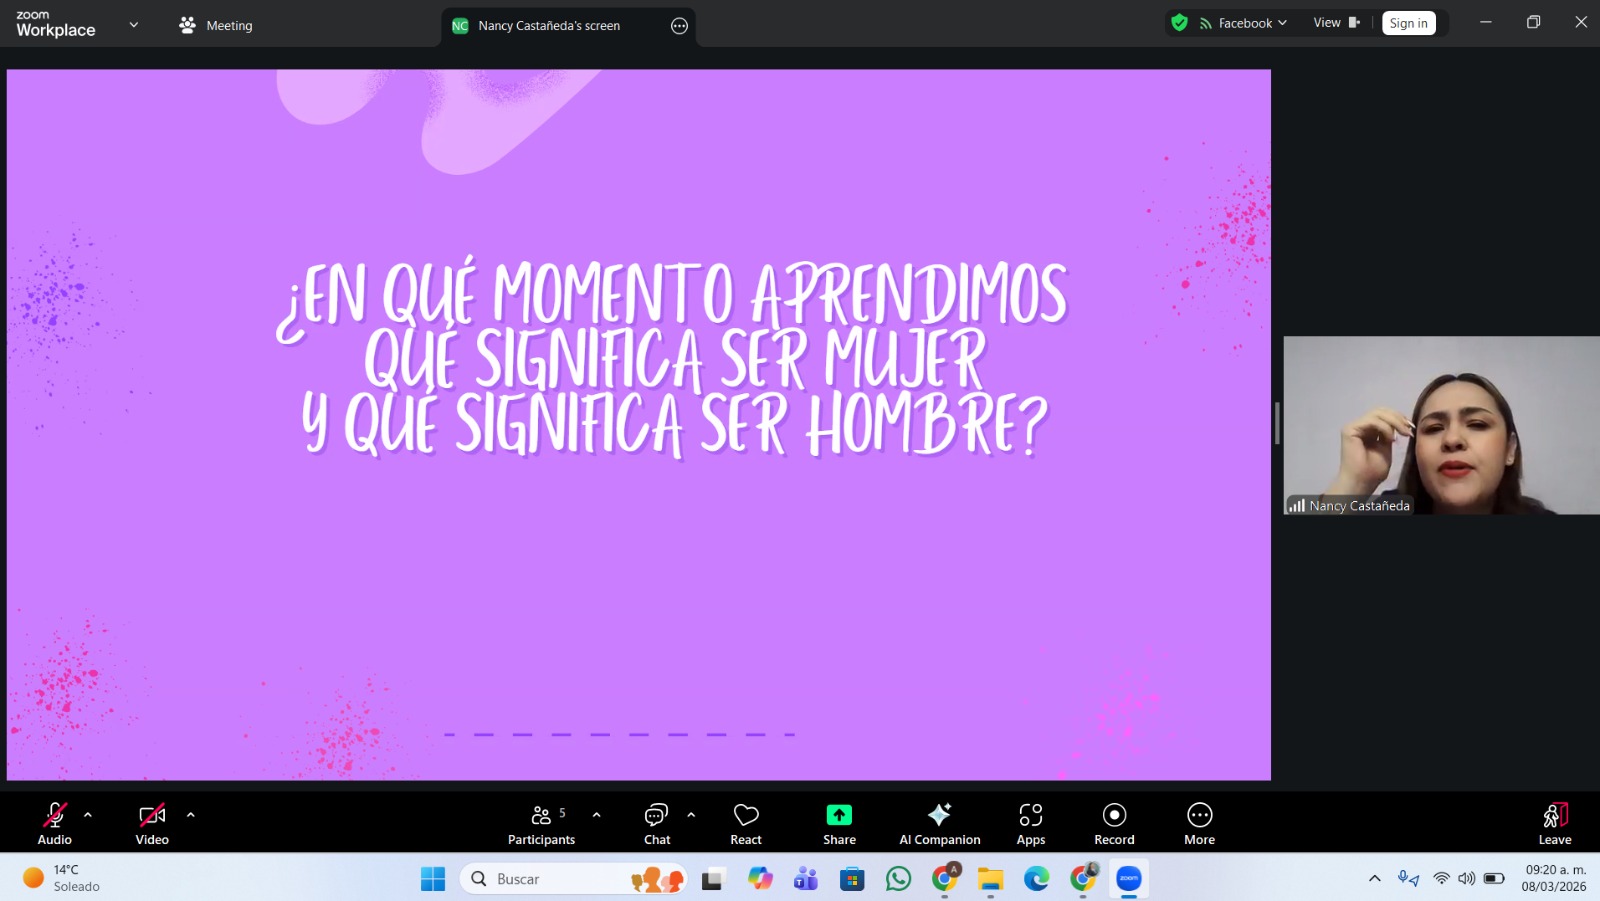Open the Chat panel
The height and width of the screenshot is (901, 1600).
click(656, 824)
